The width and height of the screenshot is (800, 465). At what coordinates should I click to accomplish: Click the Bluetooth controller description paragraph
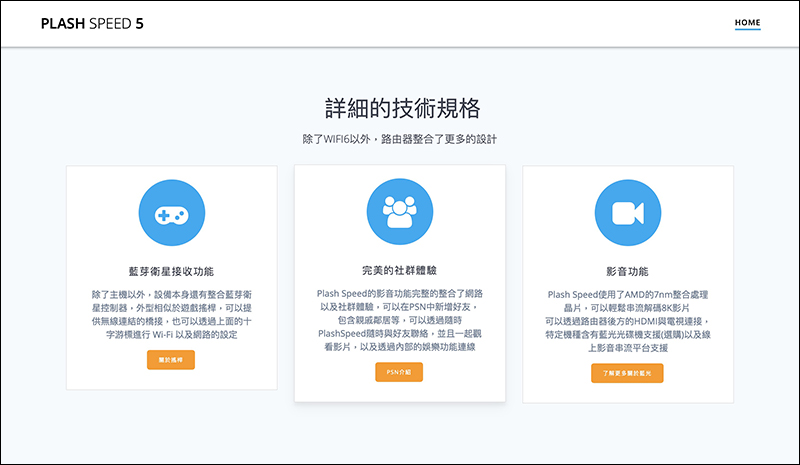point(171,314)
